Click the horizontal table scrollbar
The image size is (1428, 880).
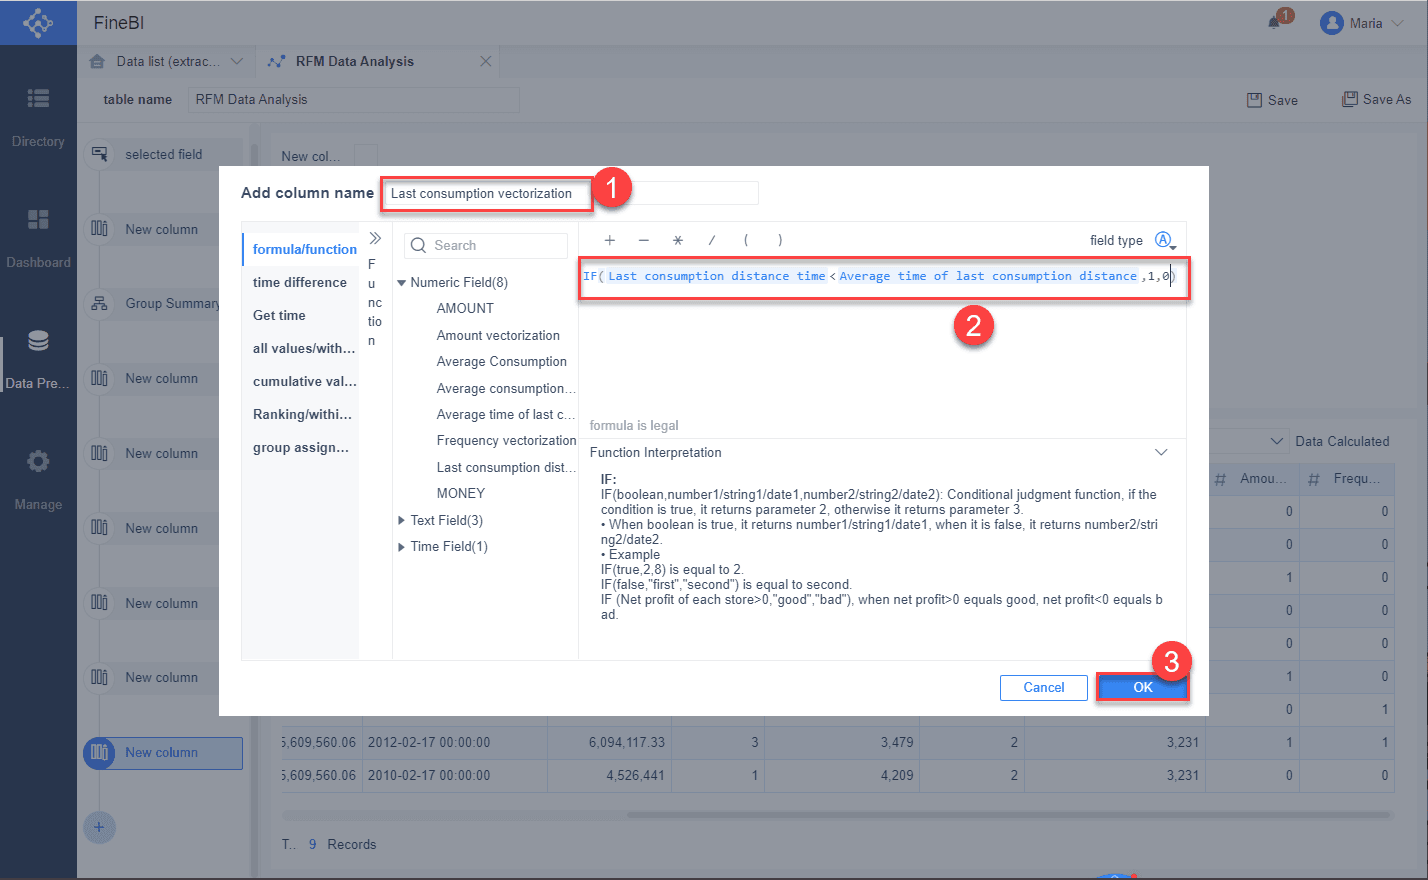click(x=1008, y=815)
